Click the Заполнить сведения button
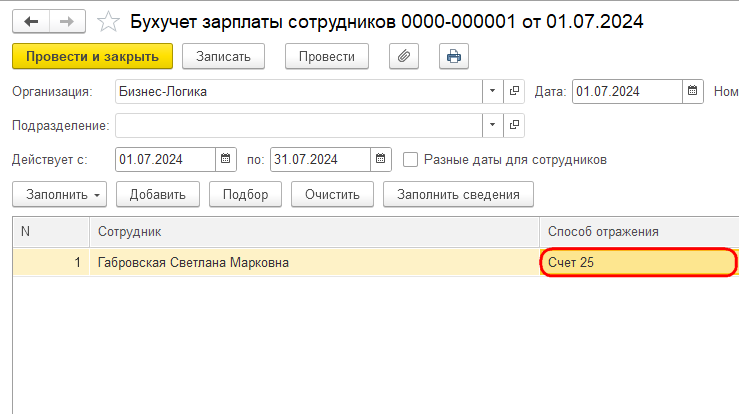This screenshot has width=739, height=414. pyautogui.click(x=458, y=194)
